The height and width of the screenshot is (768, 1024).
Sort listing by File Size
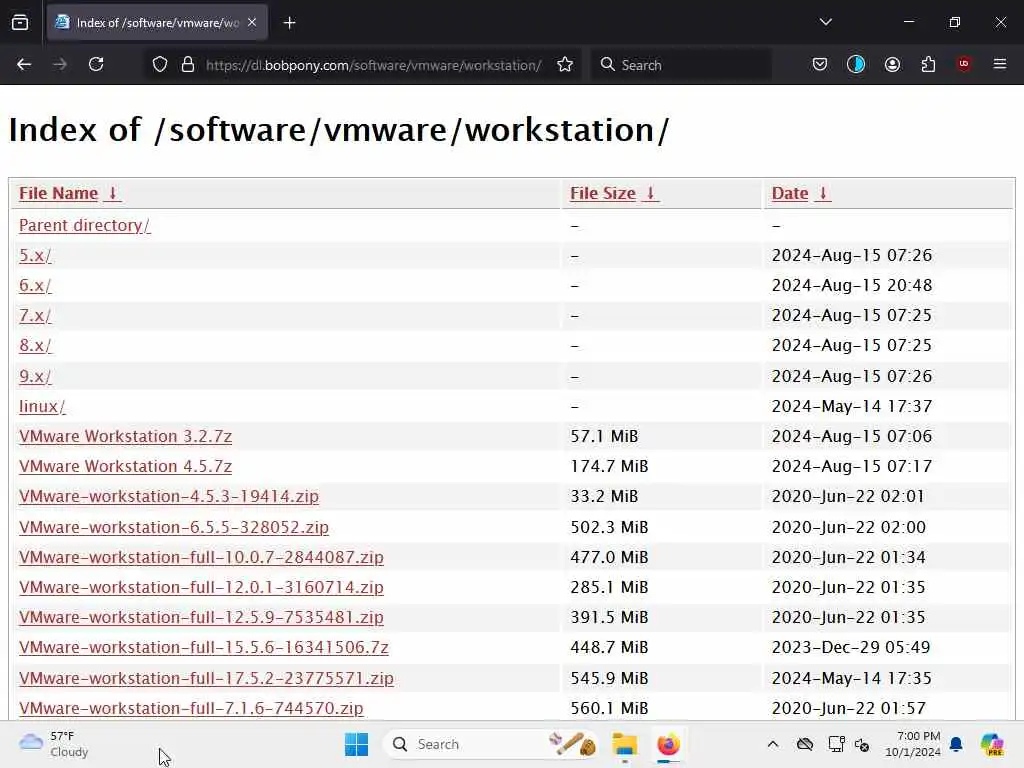coord(614,193)
